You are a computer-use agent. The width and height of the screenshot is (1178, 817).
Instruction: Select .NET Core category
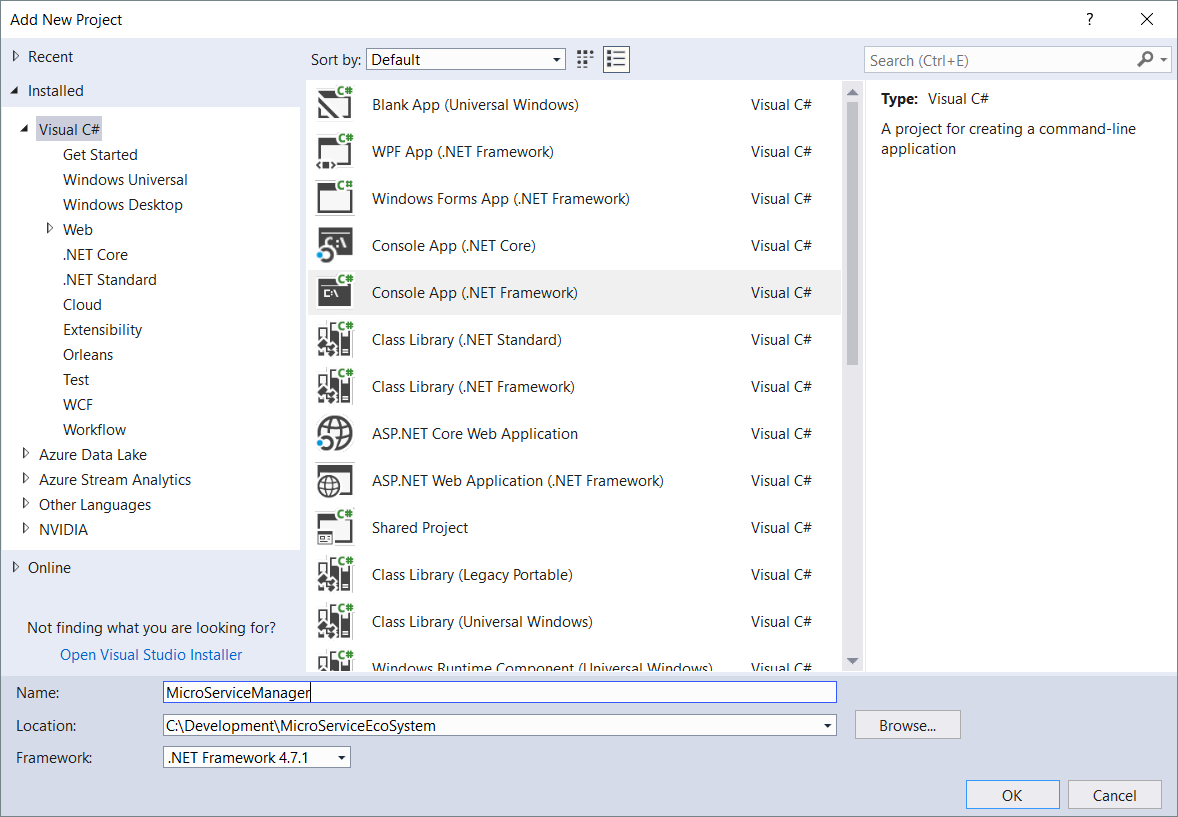95,254
